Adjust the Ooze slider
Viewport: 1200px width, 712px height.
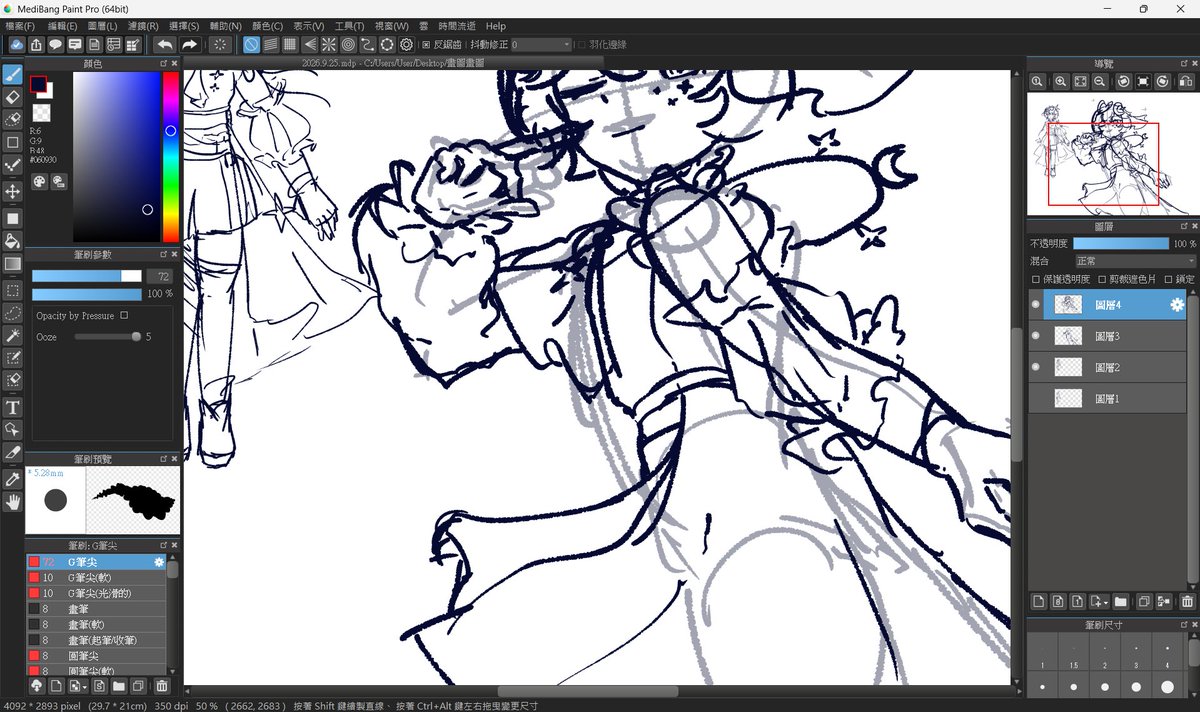tap(107, 337)
